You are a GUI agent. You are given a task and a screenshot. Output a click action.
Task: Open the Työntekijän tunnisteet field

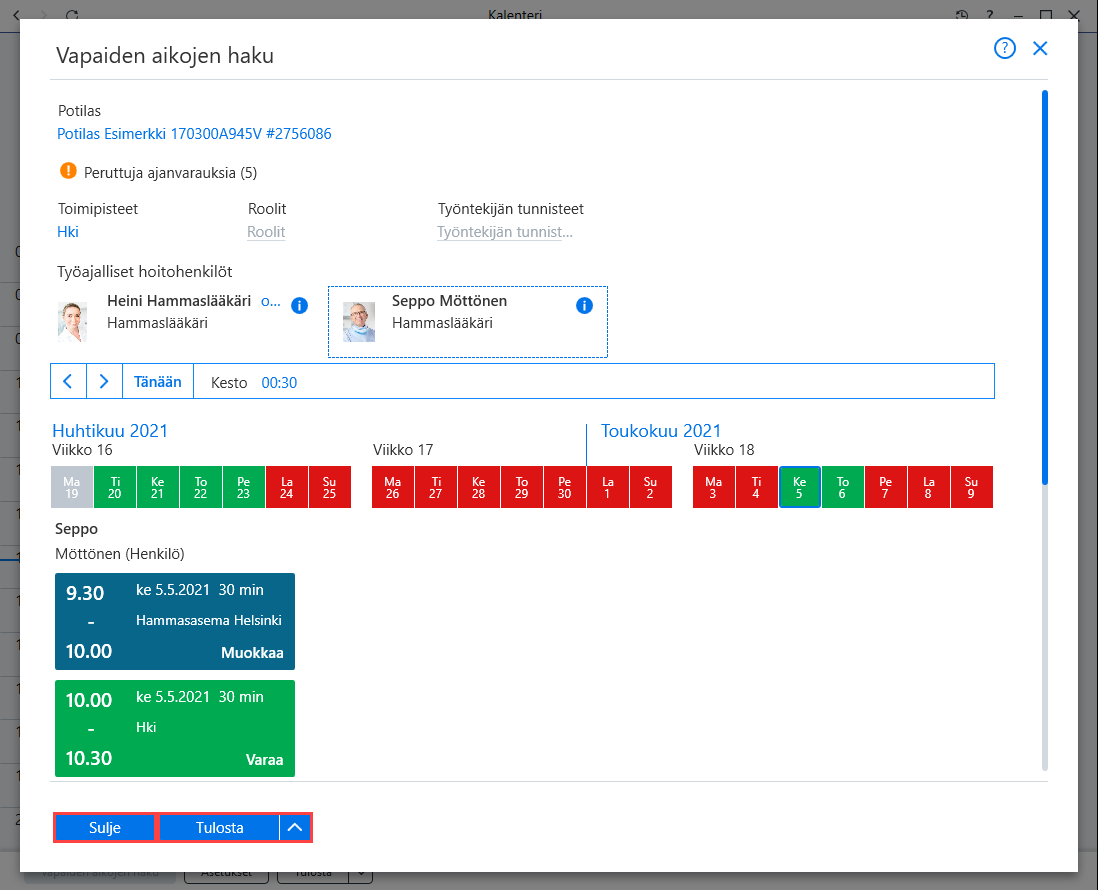coord(505,232)
